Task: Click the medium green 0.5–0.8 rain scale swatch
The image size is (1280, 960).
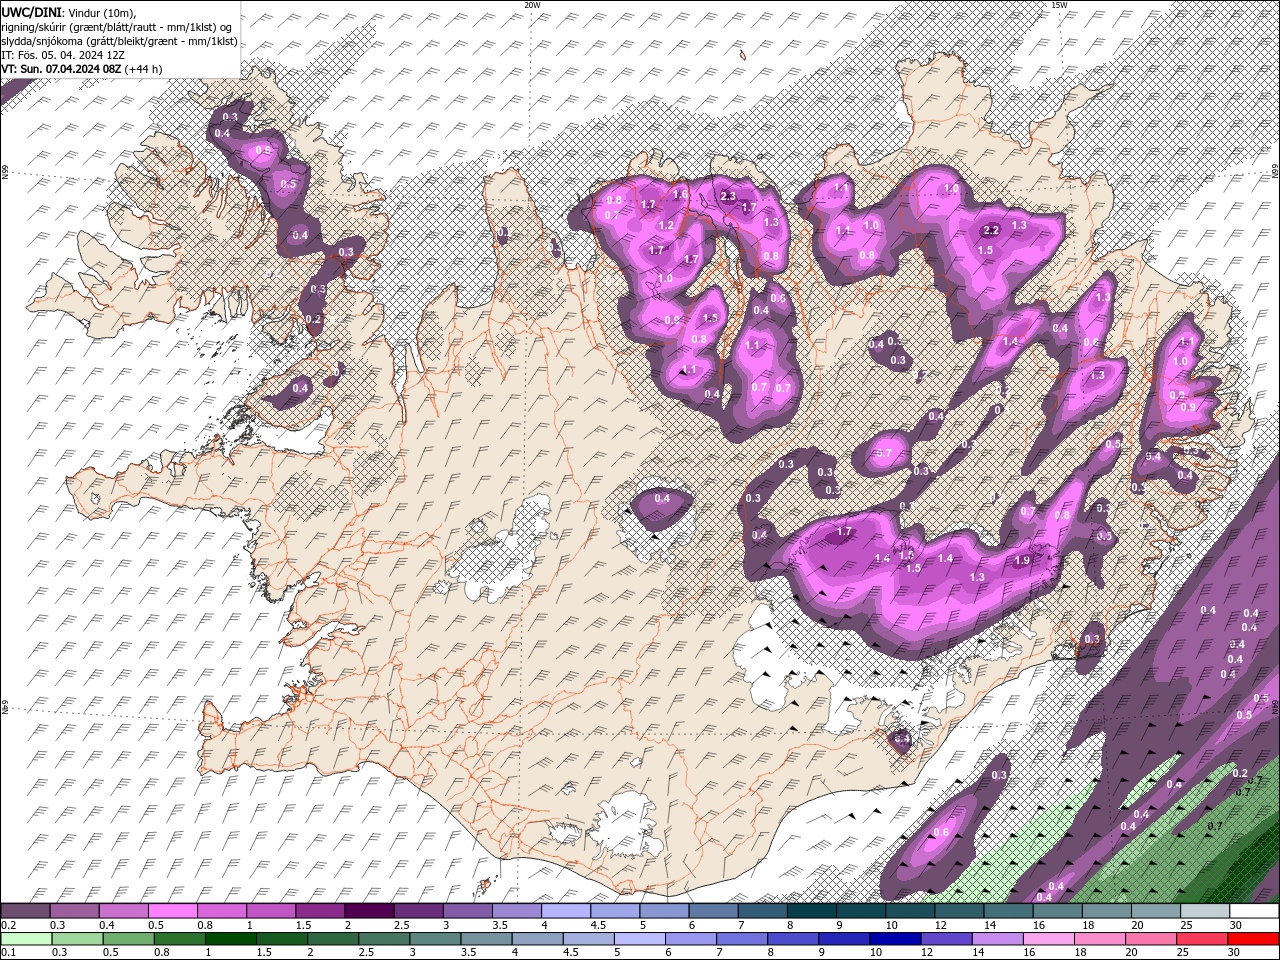Action: [128, 939]
